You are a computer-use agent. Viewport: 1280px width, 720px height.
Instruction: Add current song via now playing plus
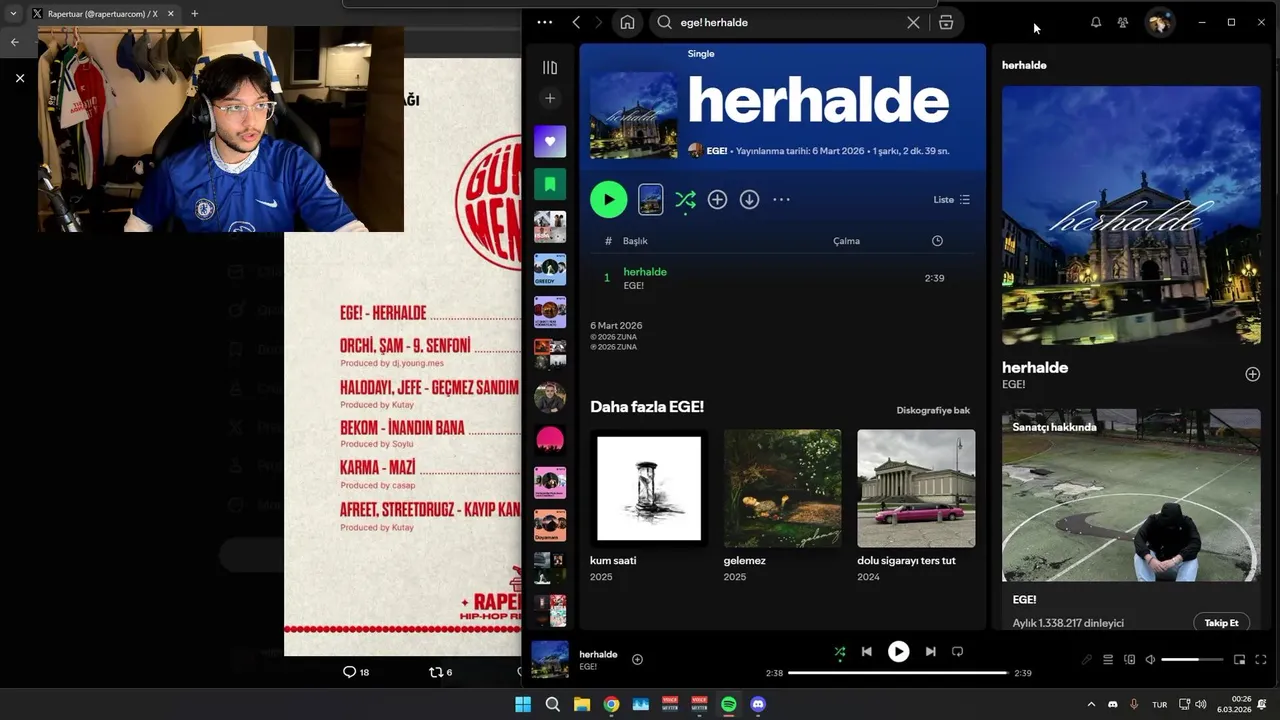coord(637,659)
